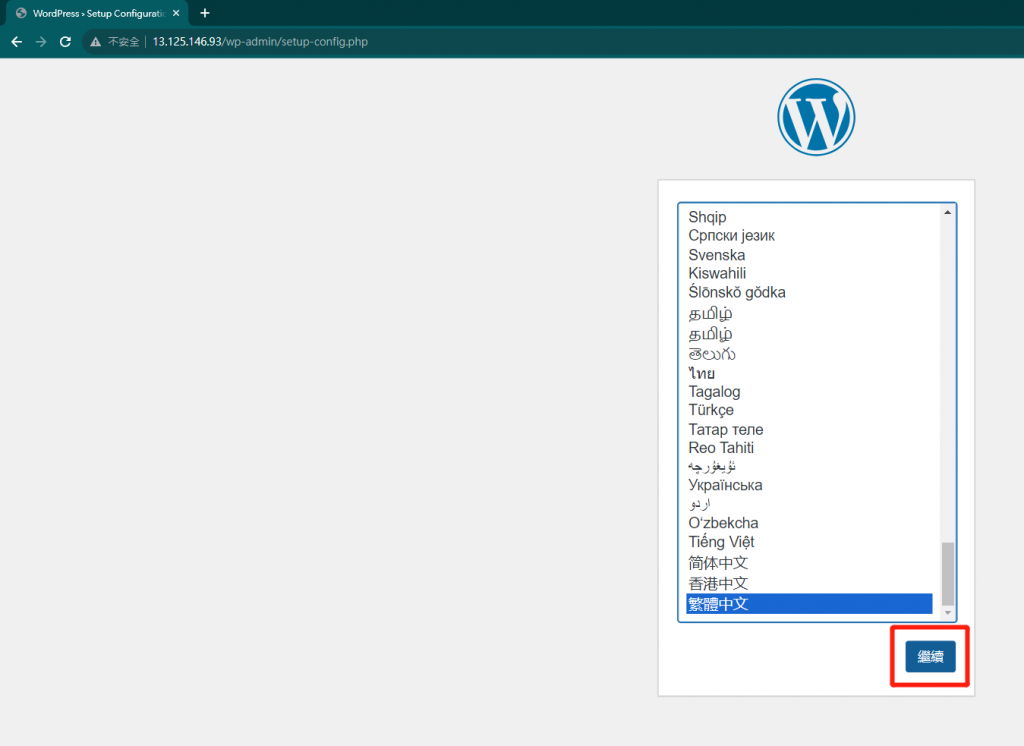The width and height of the screenshot is (1024, 746).
Task: Click the 繼續 continue button
Action: point(930,657)
